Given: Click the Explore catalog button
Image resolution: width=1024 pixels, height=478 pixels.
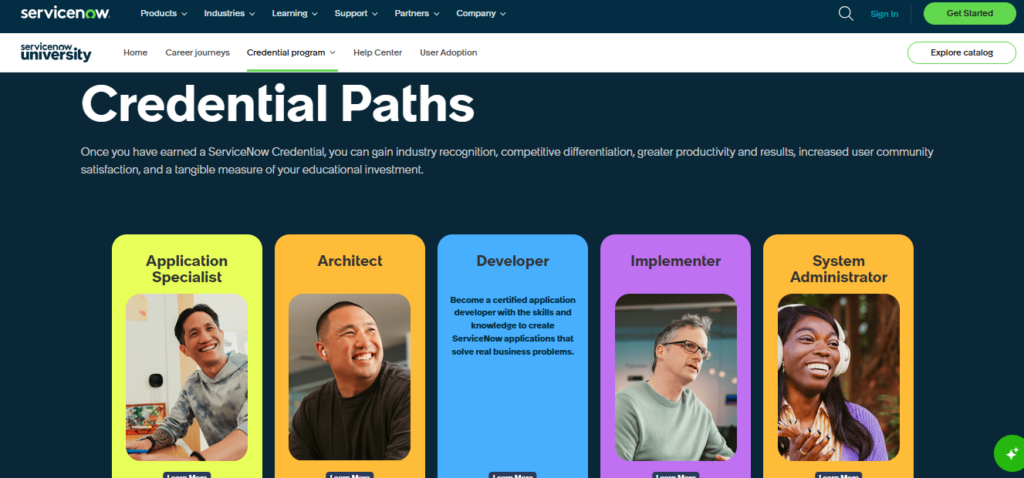Looking at the screenshot, I should click(962, 52).
